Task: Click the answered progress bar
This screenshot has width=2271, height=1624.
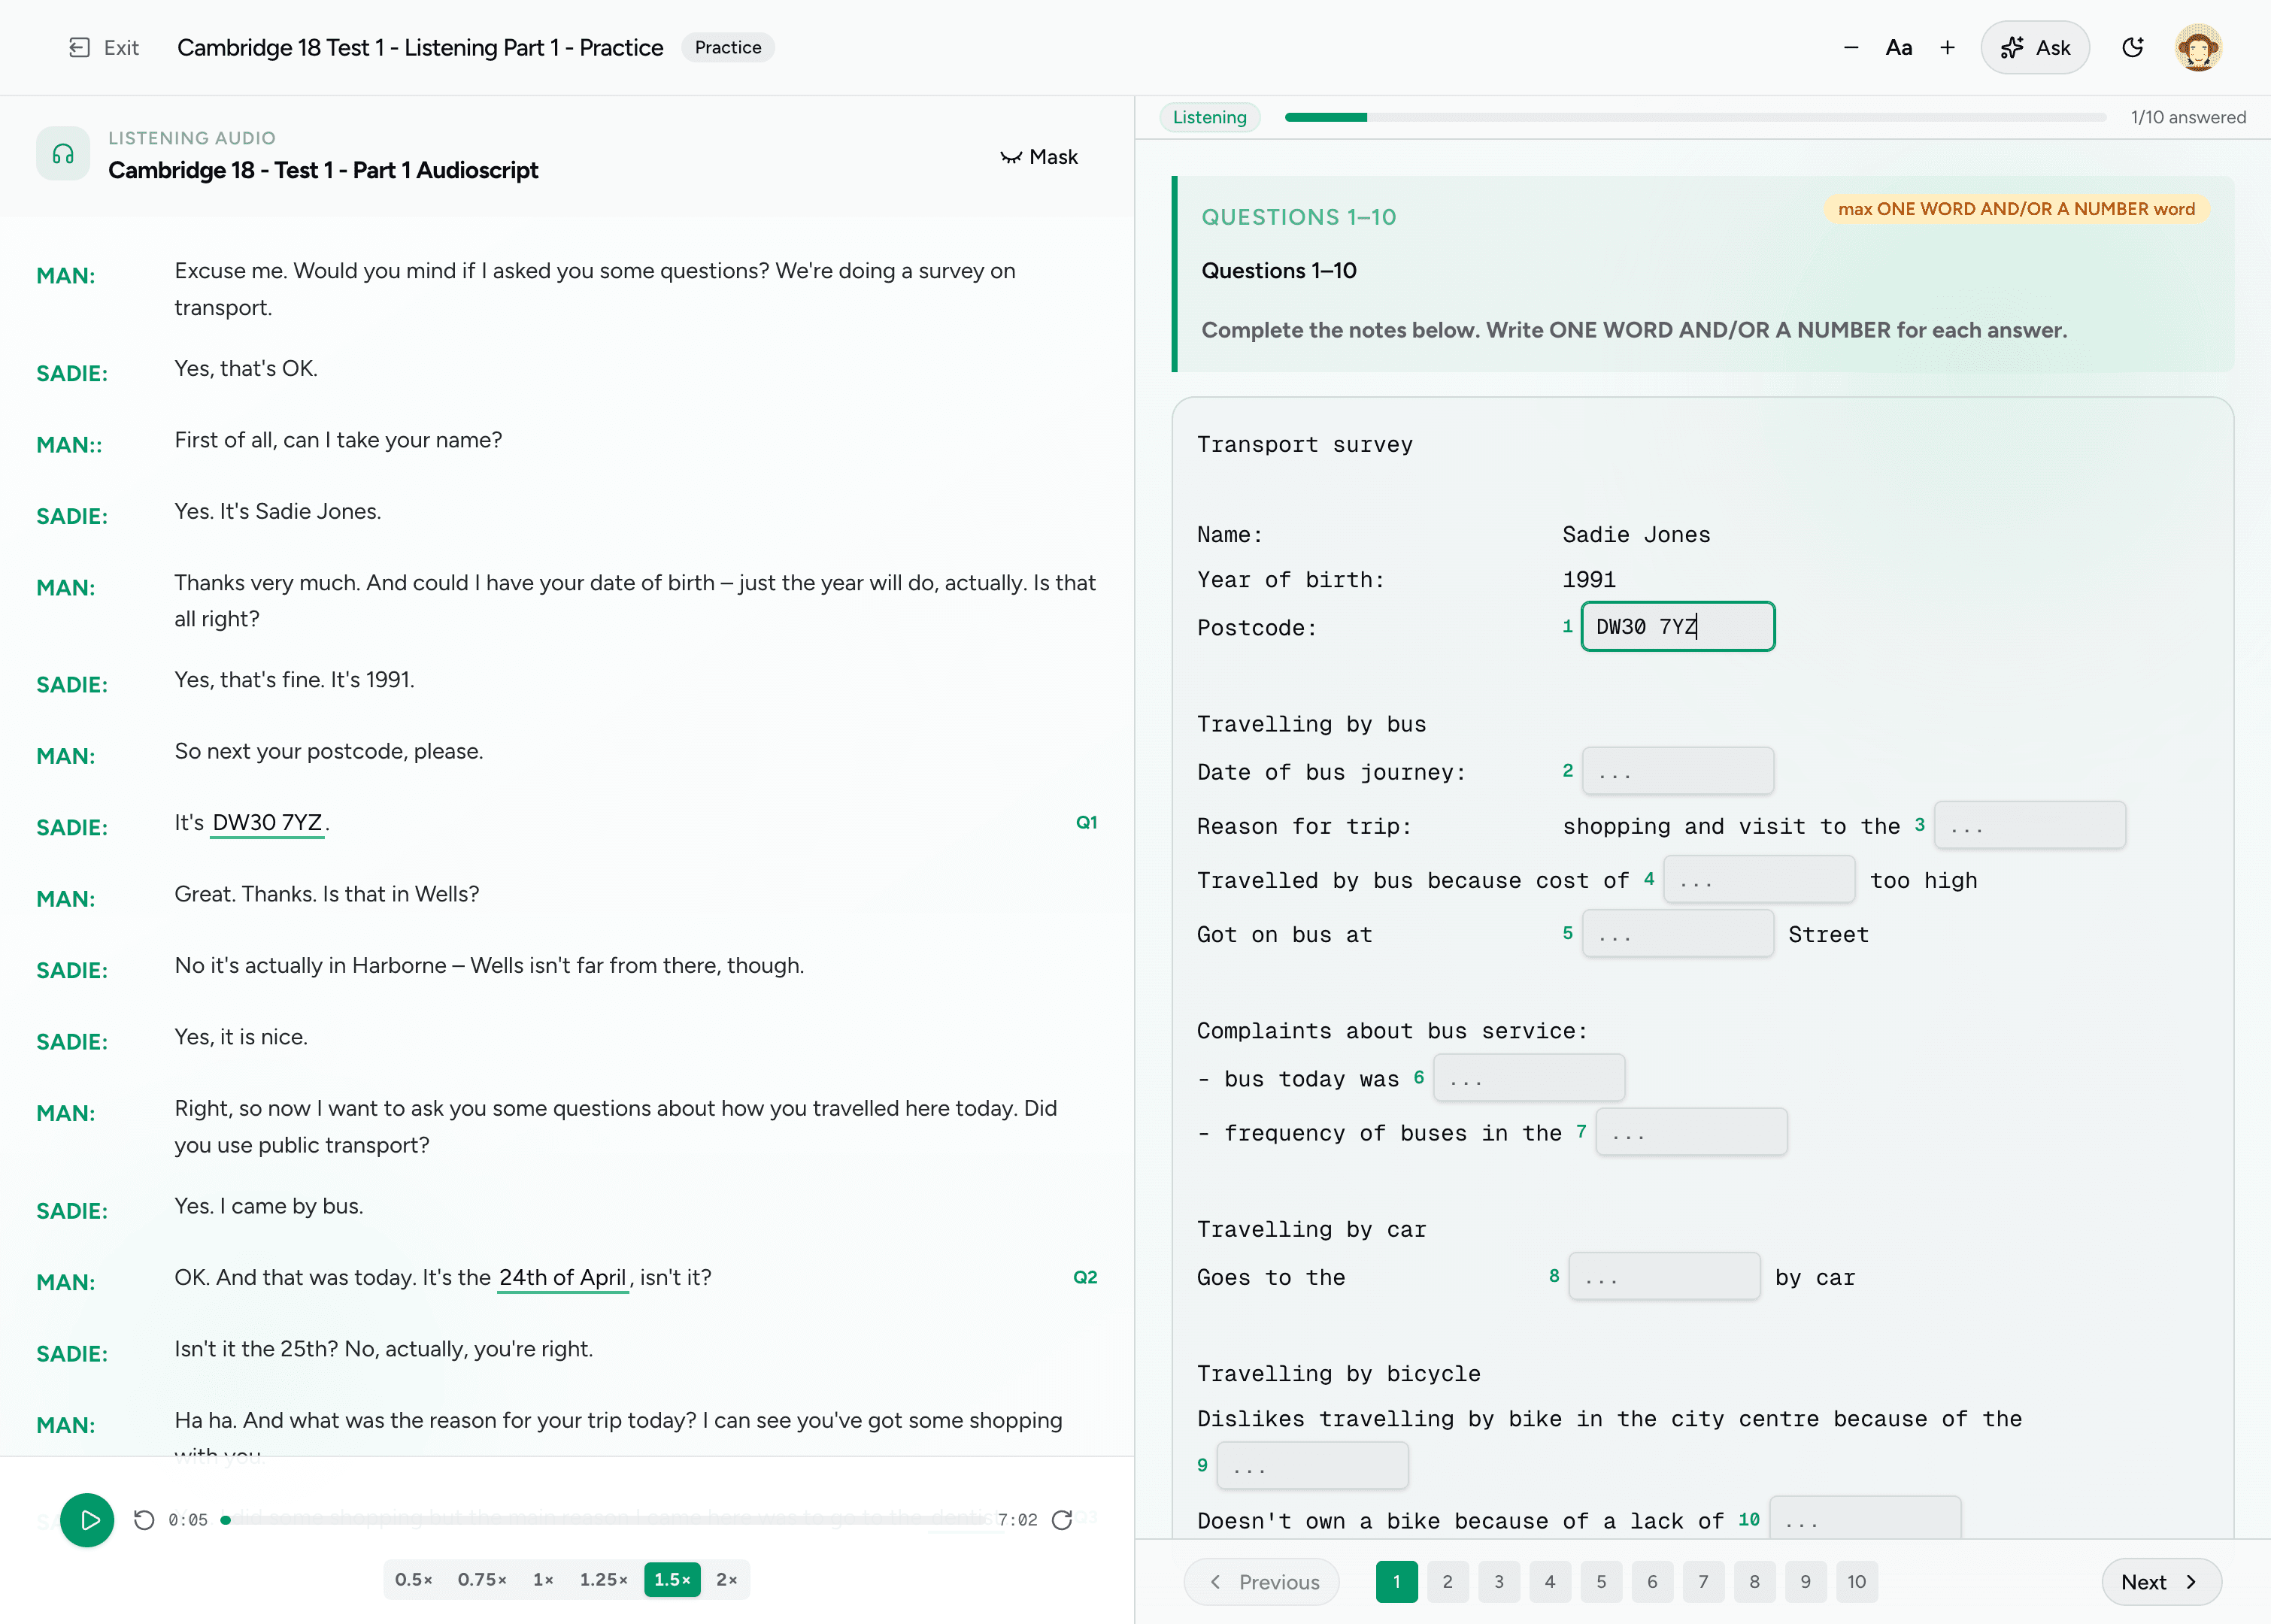Action: [x=1694, y=117]
